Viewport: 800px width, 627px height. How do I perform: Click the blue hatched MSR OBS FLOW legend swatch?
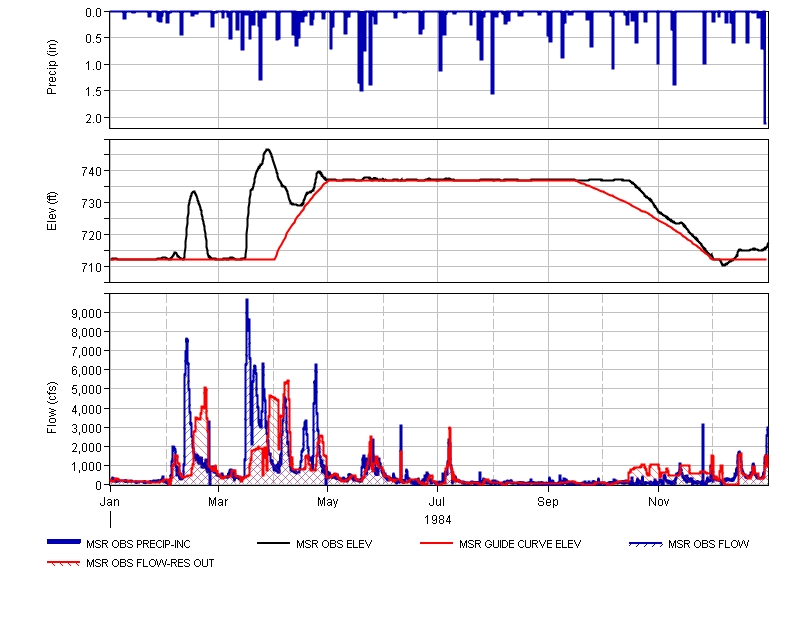coord(647,544)
